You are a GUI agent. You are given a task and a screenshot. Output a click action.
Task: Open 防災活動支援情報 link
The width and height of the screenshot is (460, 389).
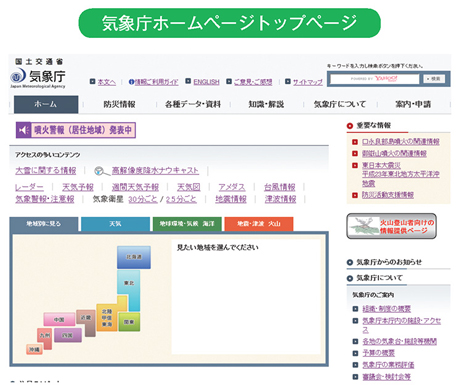[x=388, y=195]
